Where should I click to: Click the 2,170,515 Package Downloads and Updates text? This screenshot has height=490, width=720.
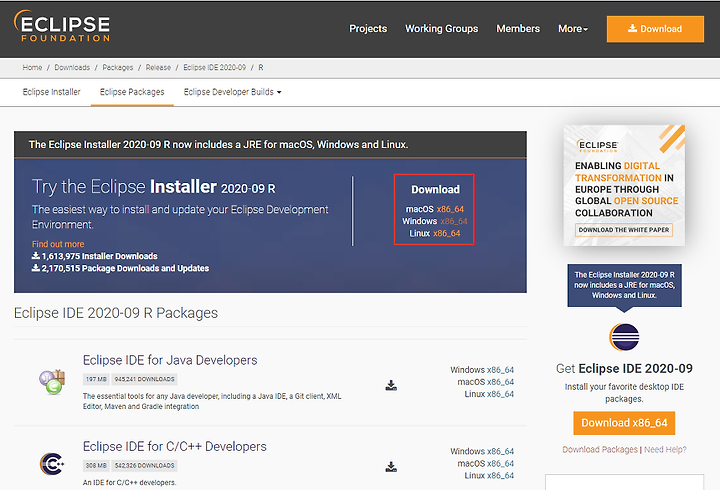click(x=120, y=268)
